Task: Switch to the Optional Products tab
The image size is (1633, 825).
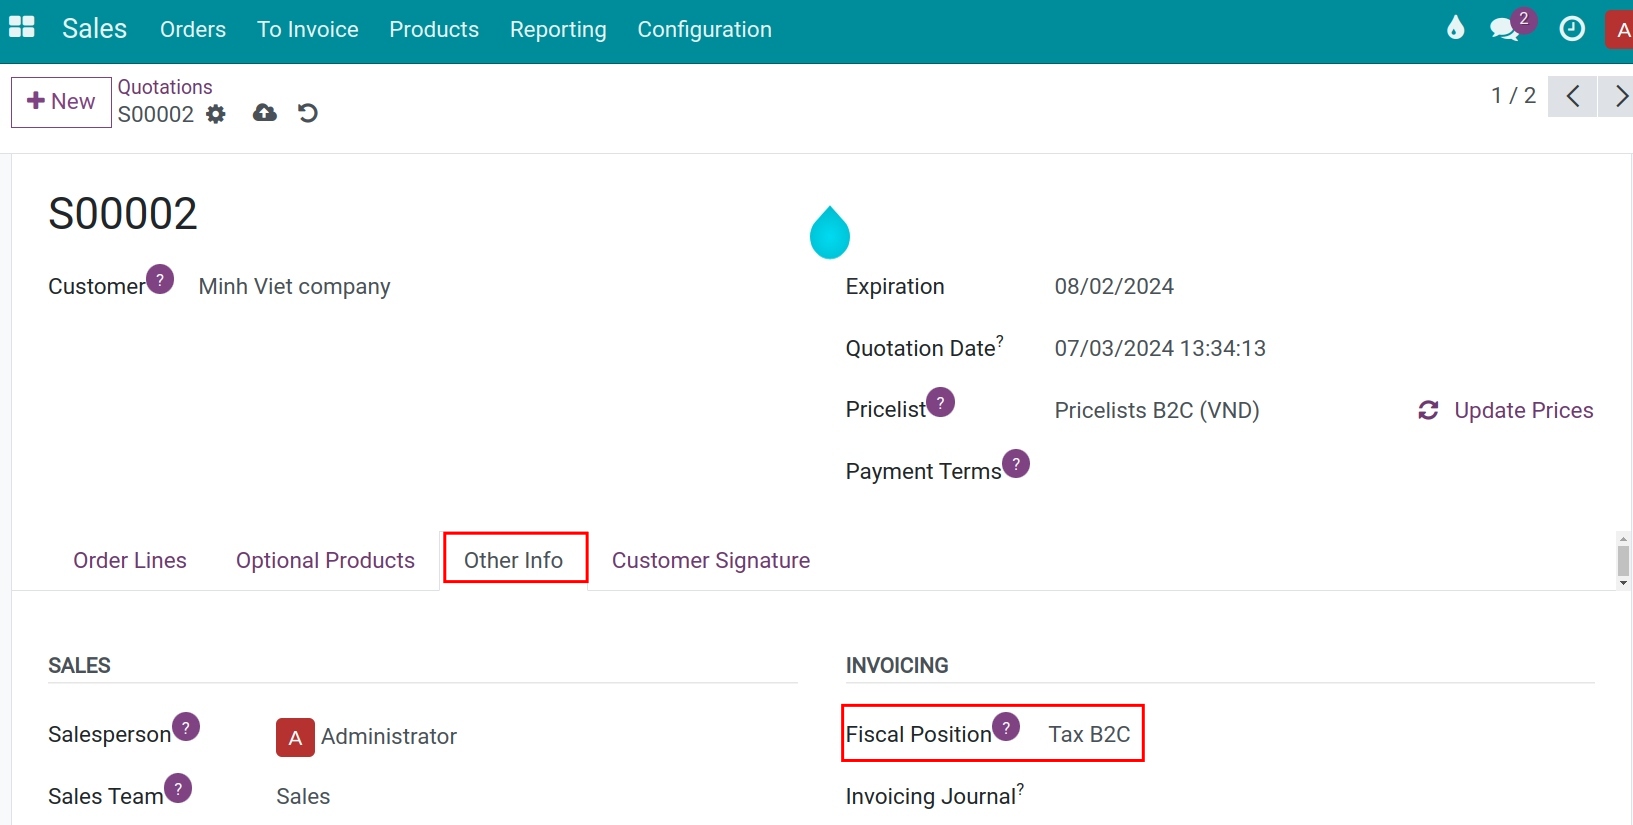Action: [325, 561]
